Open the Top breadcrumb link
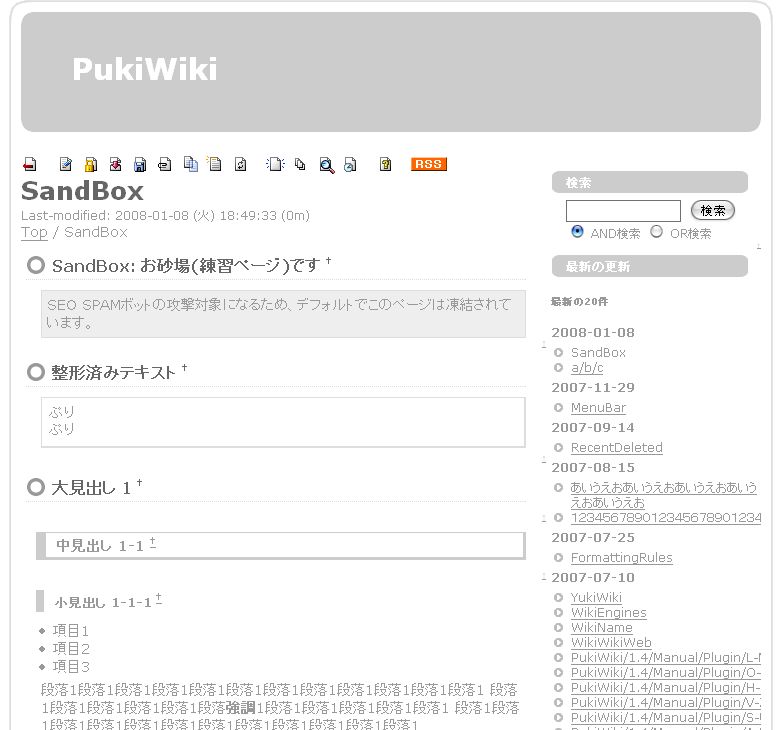This screenshot has width=782, height=730. click(34, 232)
